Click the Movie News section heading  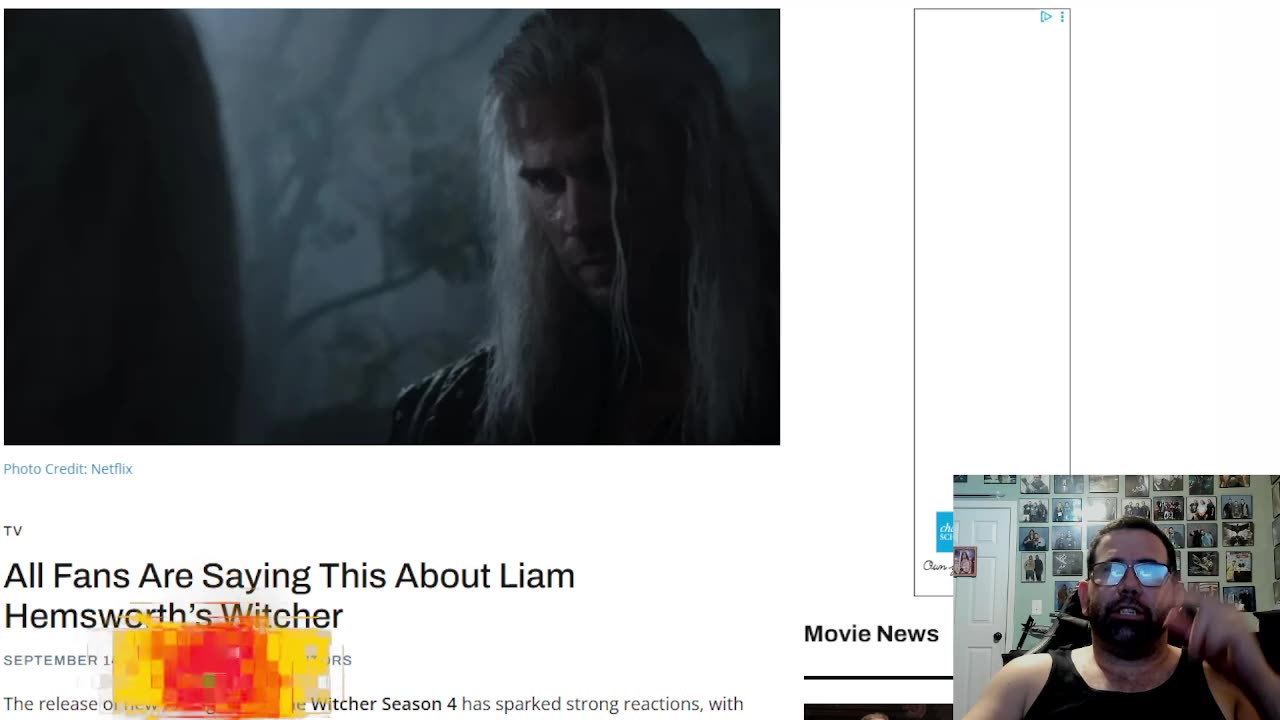point(871,634)
